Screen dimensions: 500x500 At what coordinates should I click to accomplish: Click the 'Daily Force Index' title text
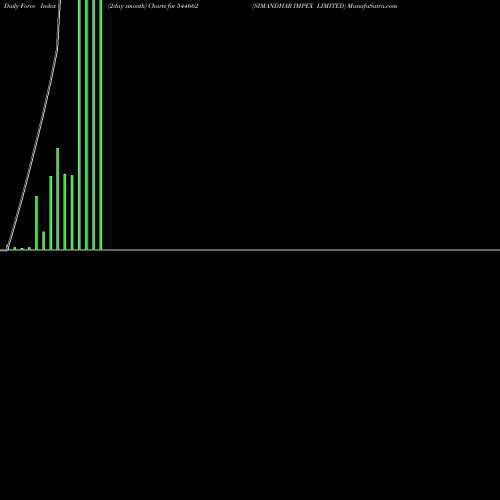[x=30, y=6]
